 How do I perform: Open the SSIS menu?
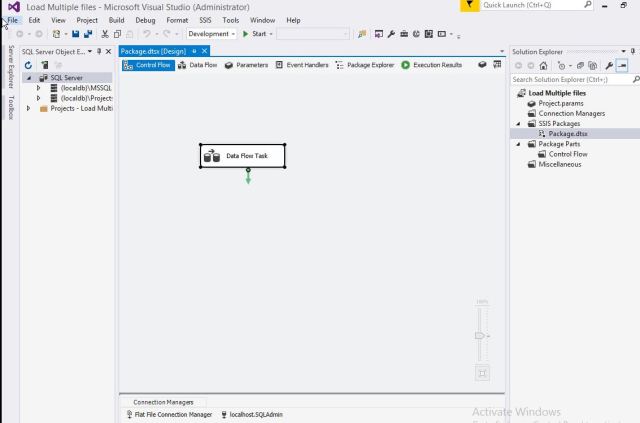204,20
